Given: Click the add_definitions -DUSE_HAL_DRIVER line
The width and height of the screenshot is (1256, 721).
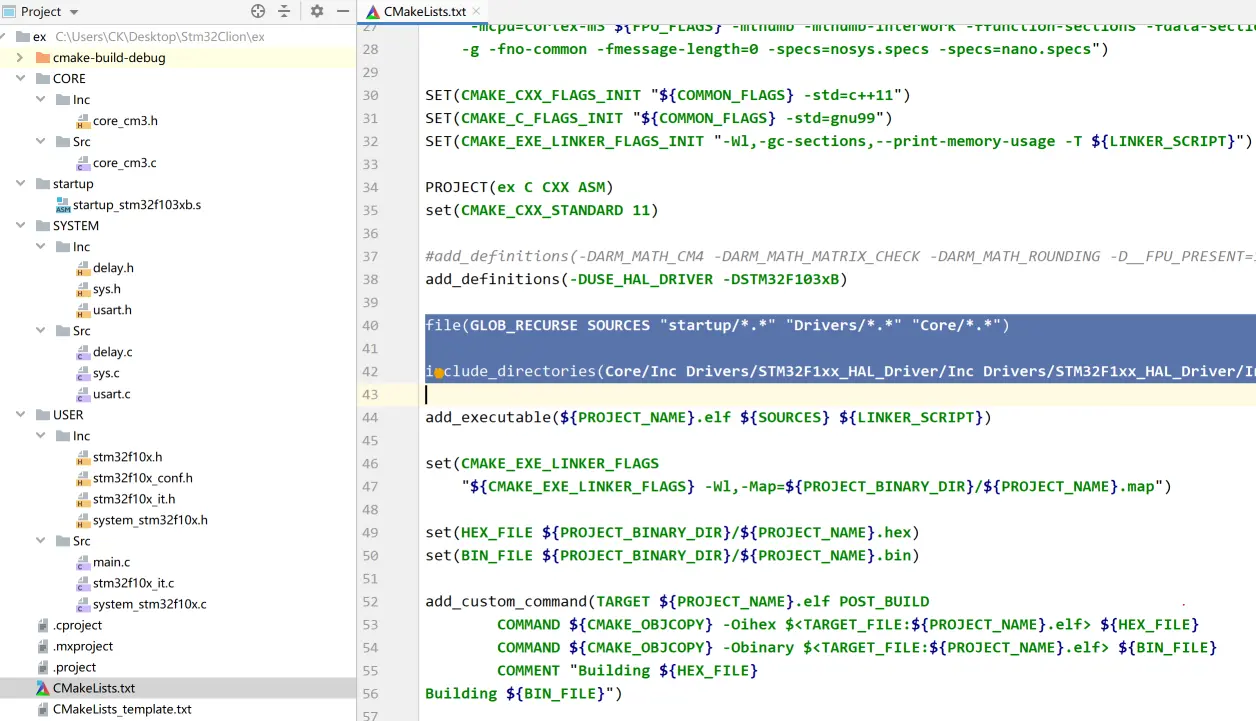Looking at the screenshot, I should pyautogui.click(x=636, y=279).
